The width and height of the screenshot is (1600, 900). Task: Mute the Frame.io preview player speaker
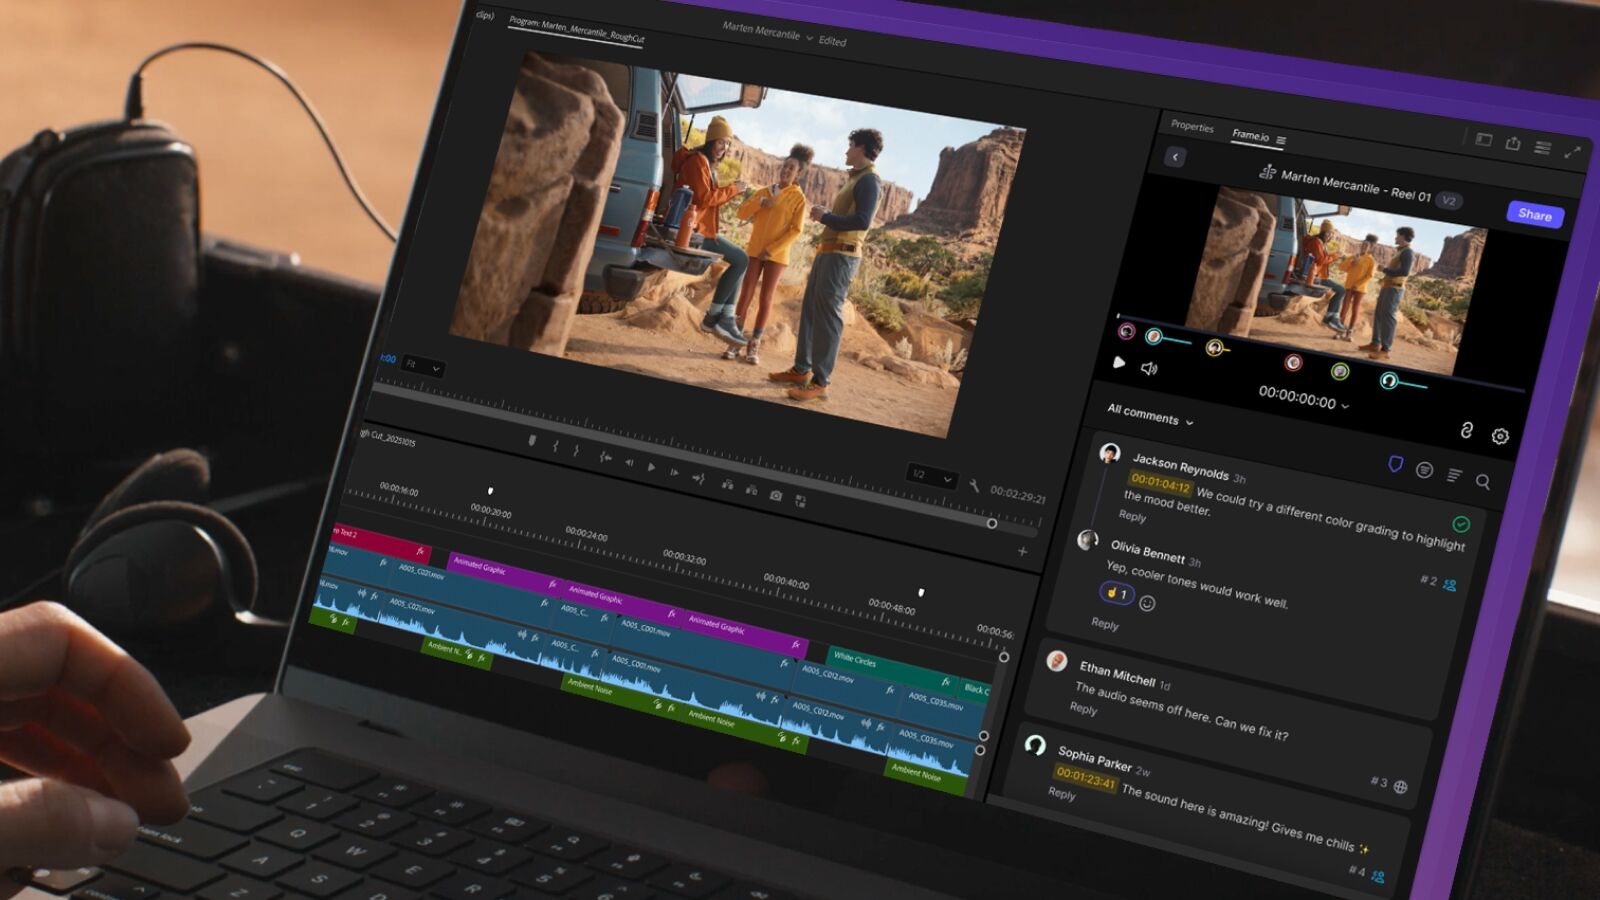pyautogui.click(x=1148, y=369)
